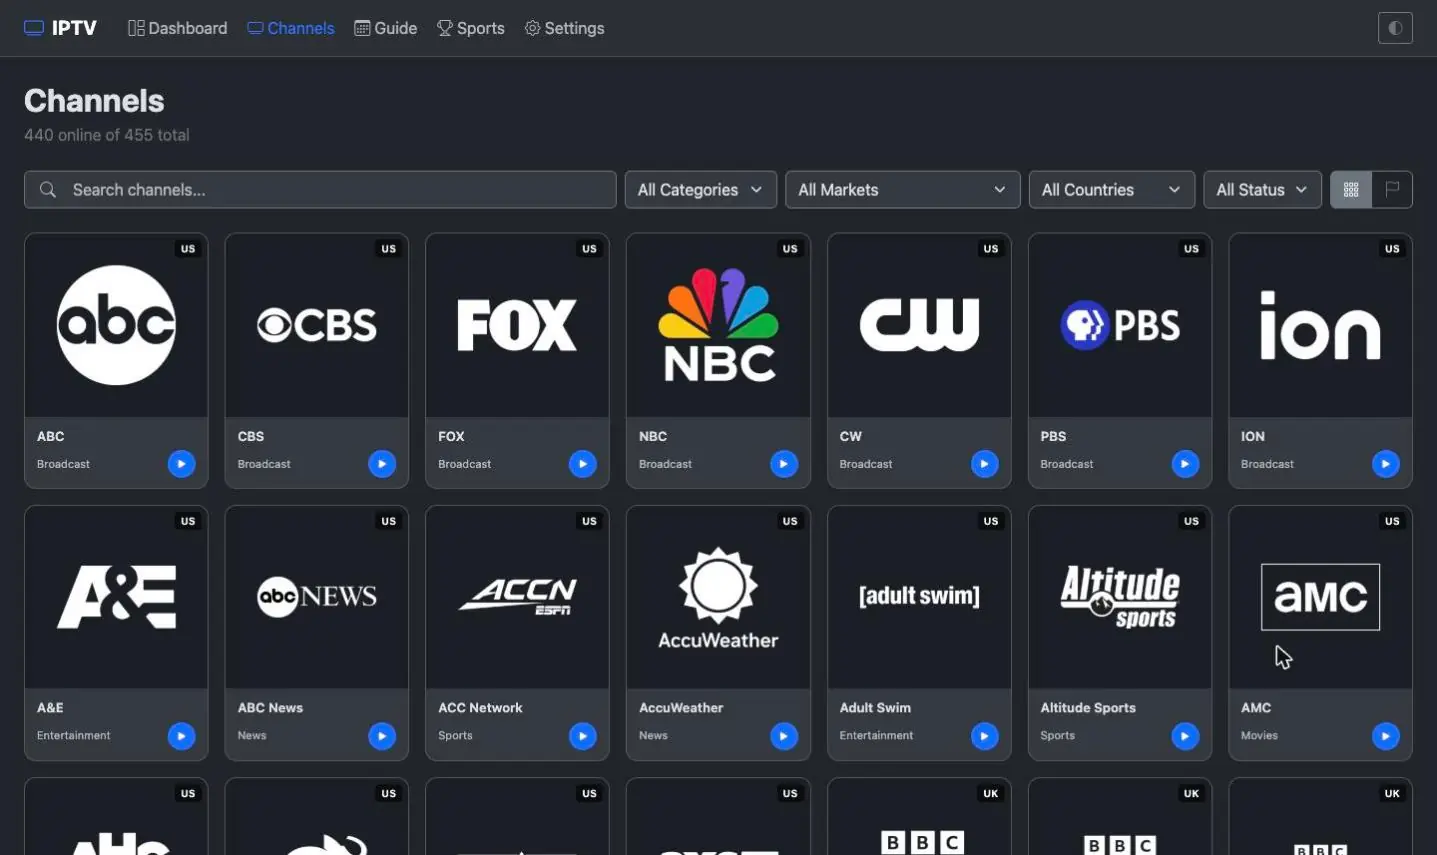Play the AMC channel

(1386, 736)
